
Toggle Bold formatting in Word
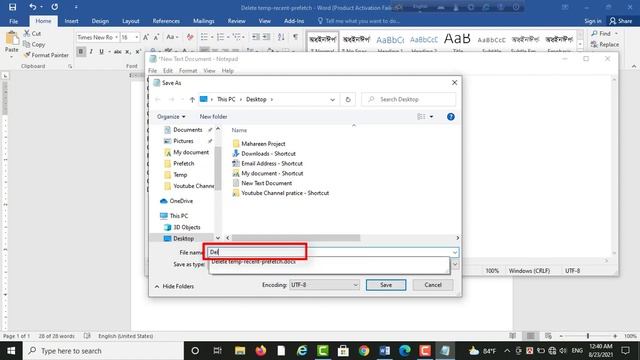tap(81, 51)
